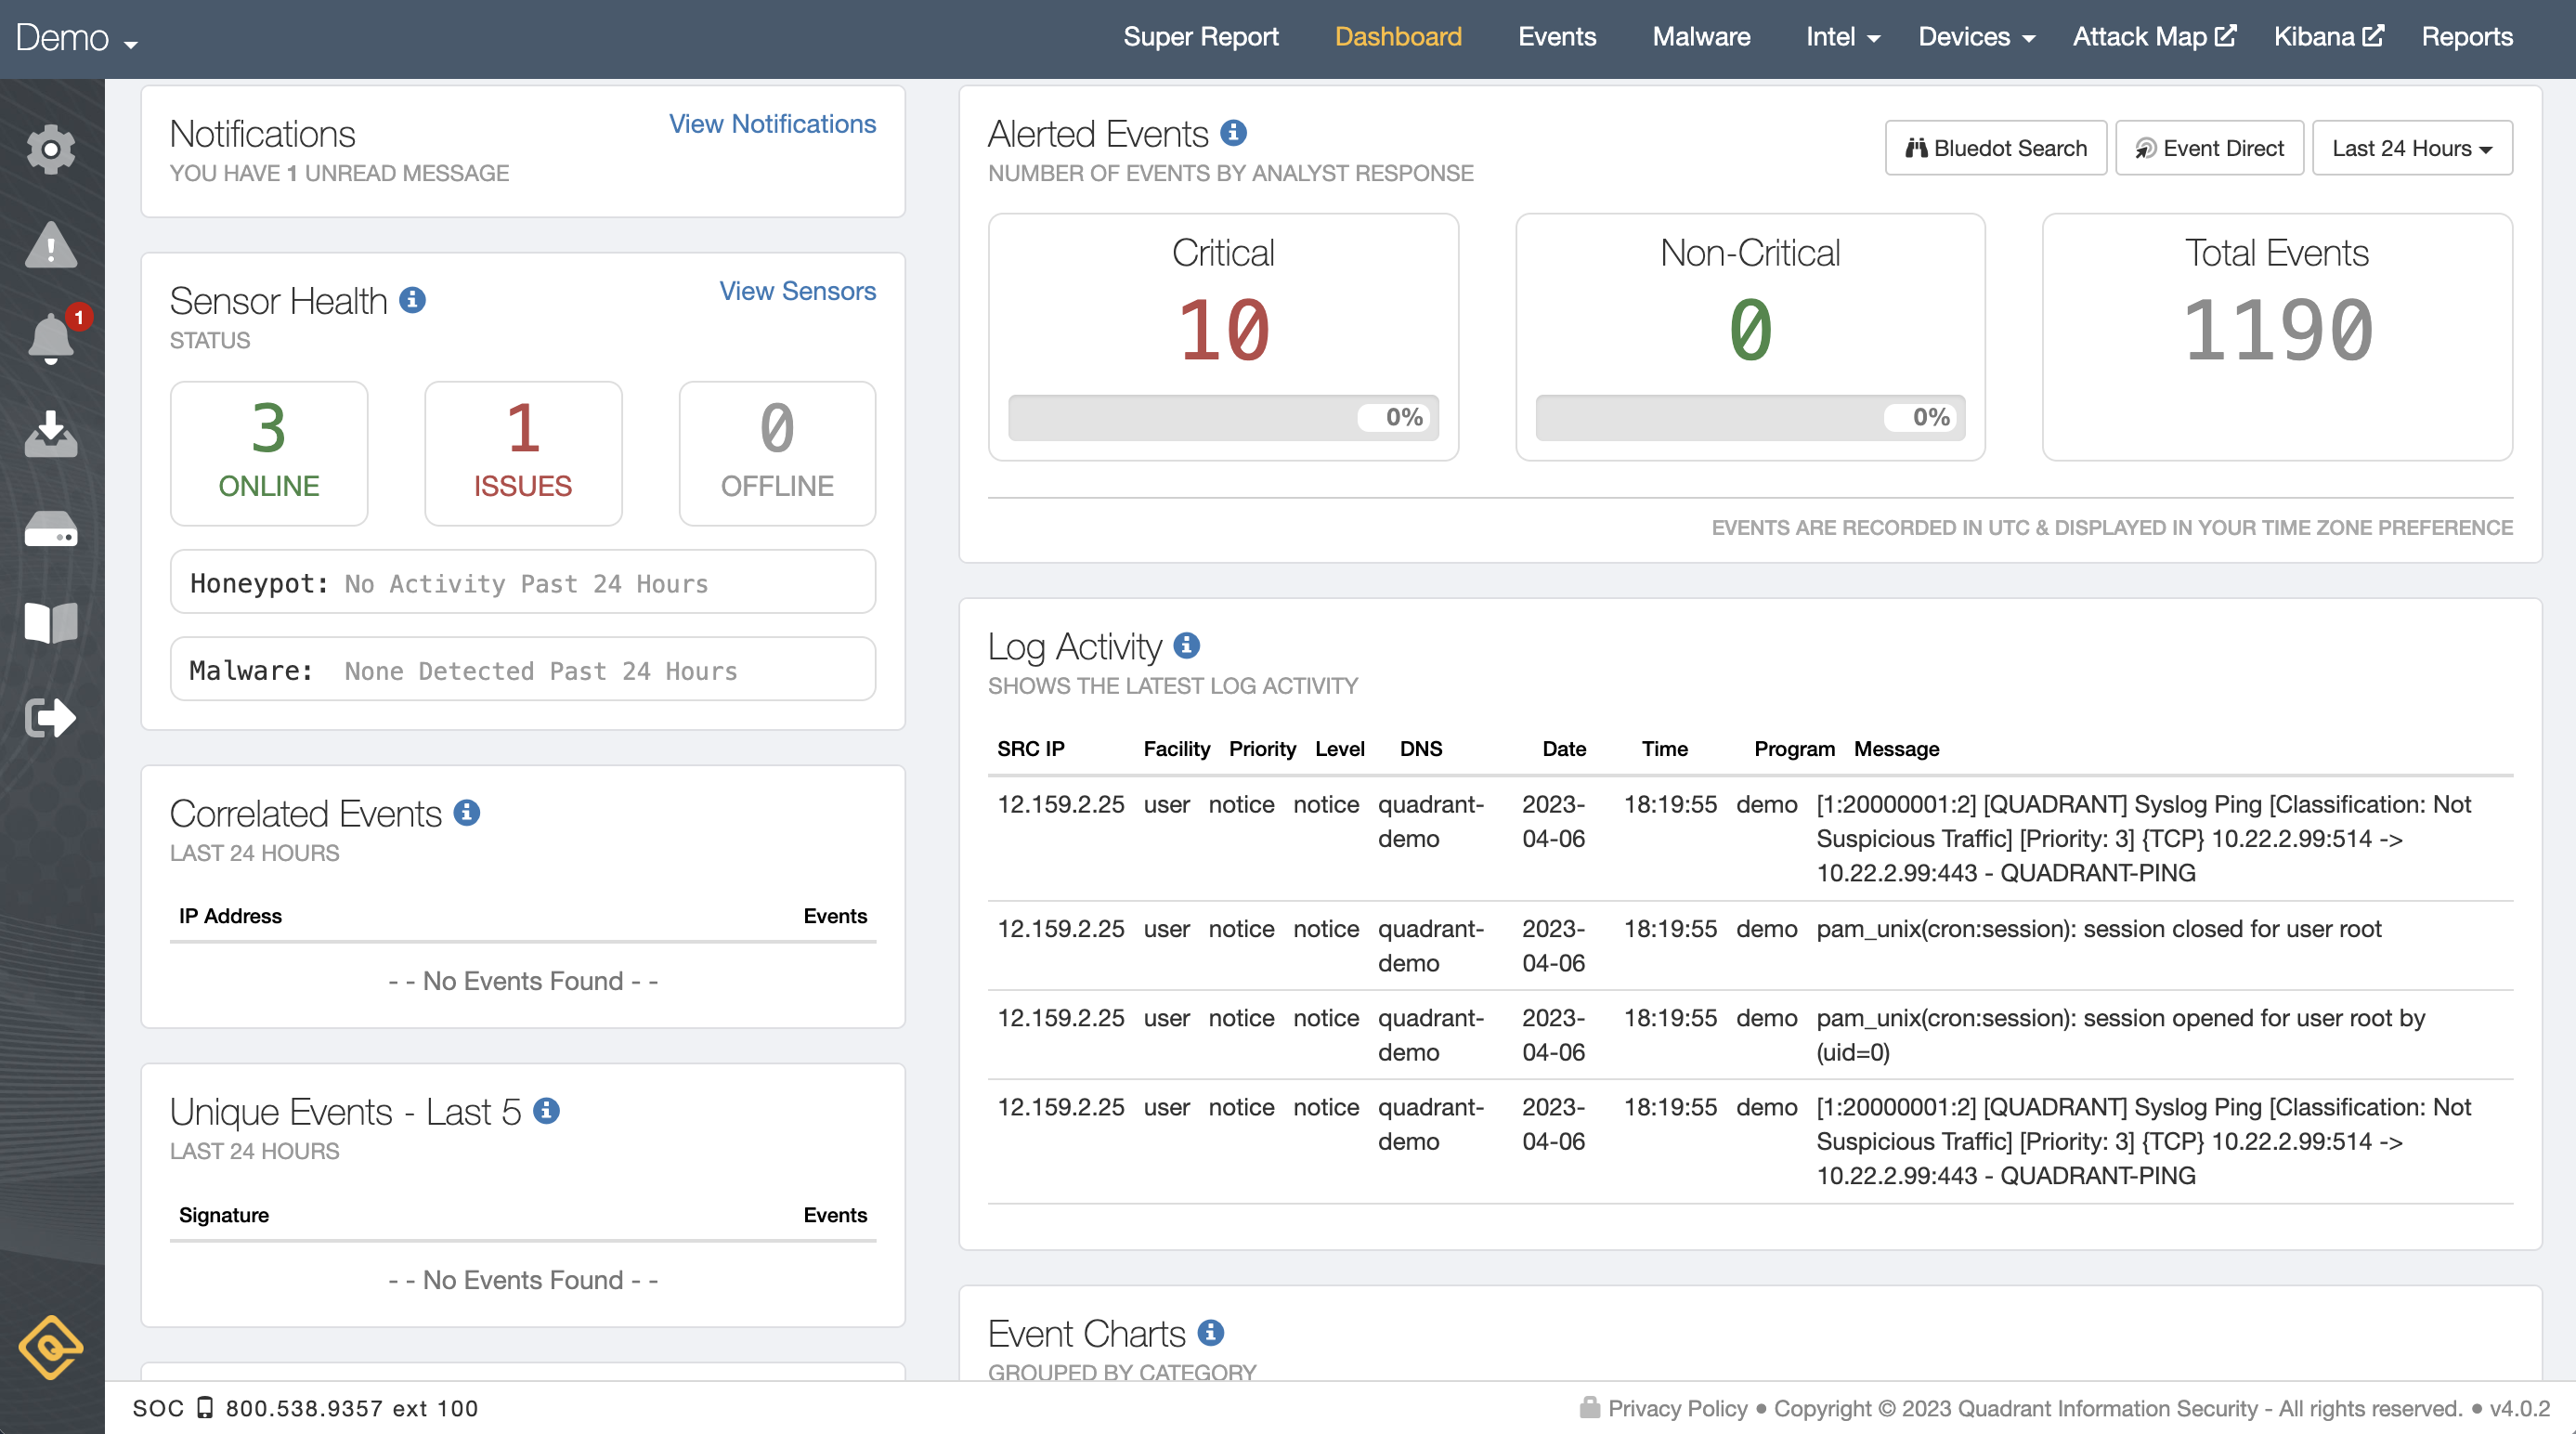The image size is (2576, 1434).
Task: Click the Alerted Events info icon
Action: tap(1235, 131)
